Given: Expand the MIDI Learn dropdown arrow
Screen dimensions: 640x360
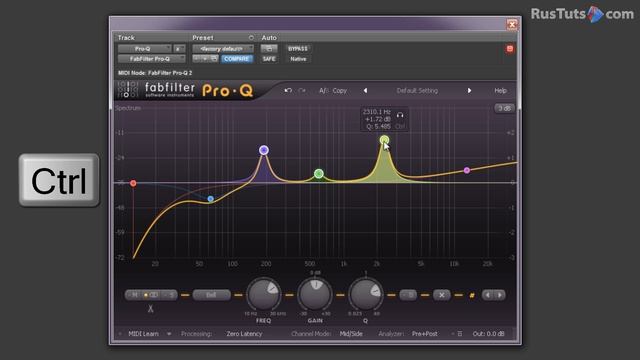Looking at the screenshot, I should 169,333.
